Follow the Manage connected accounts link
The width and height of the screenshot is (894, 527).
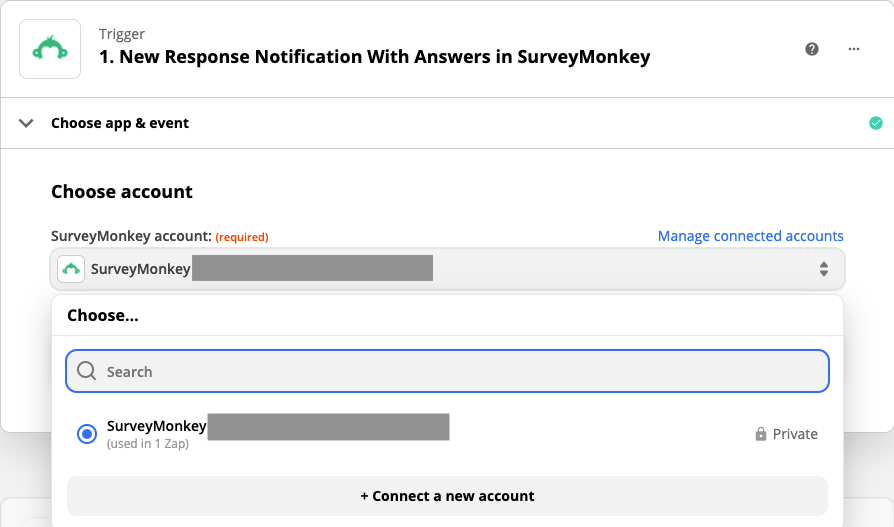coord(750,236)
